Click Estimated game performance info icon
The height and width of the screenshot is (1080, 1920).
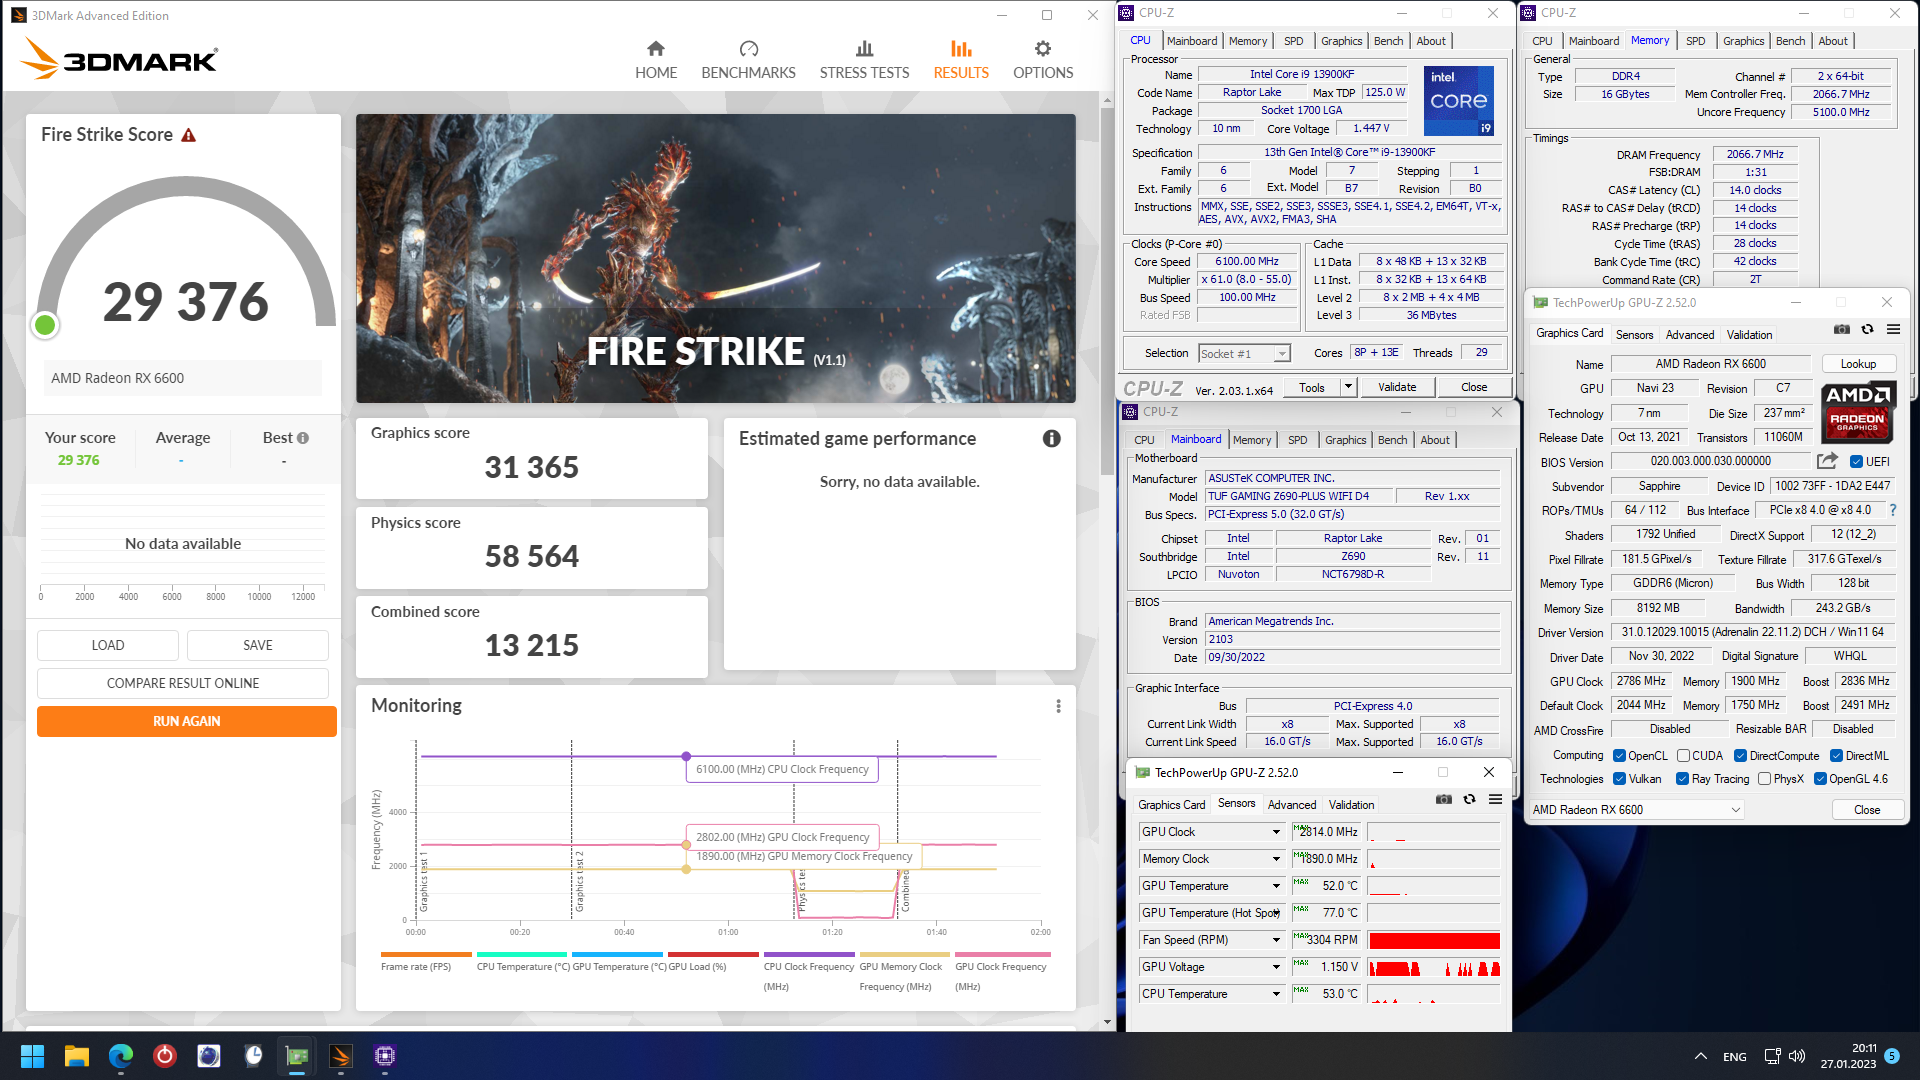(x=1051, y=438)
